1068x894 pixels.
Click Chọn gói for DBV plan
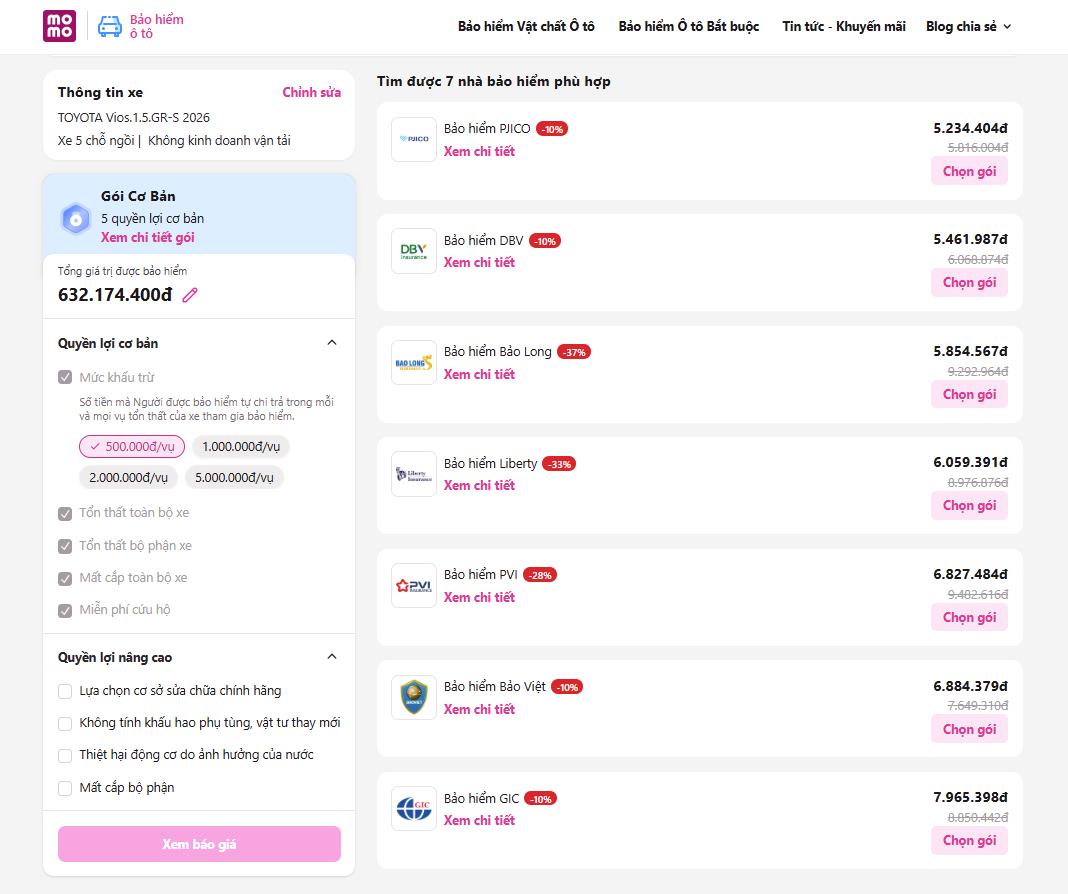(x=969, y=283)
